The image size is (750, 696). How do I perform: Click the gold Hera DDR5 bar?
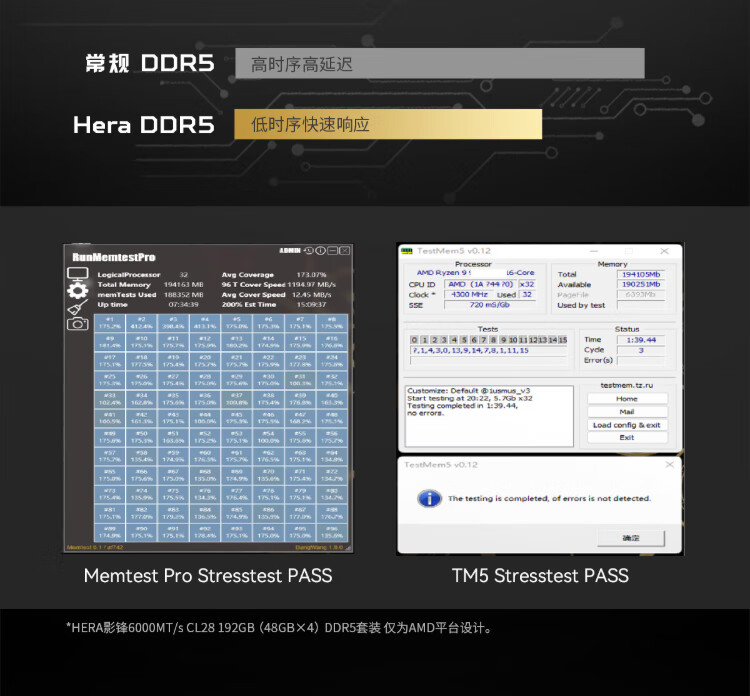[388, 125]
